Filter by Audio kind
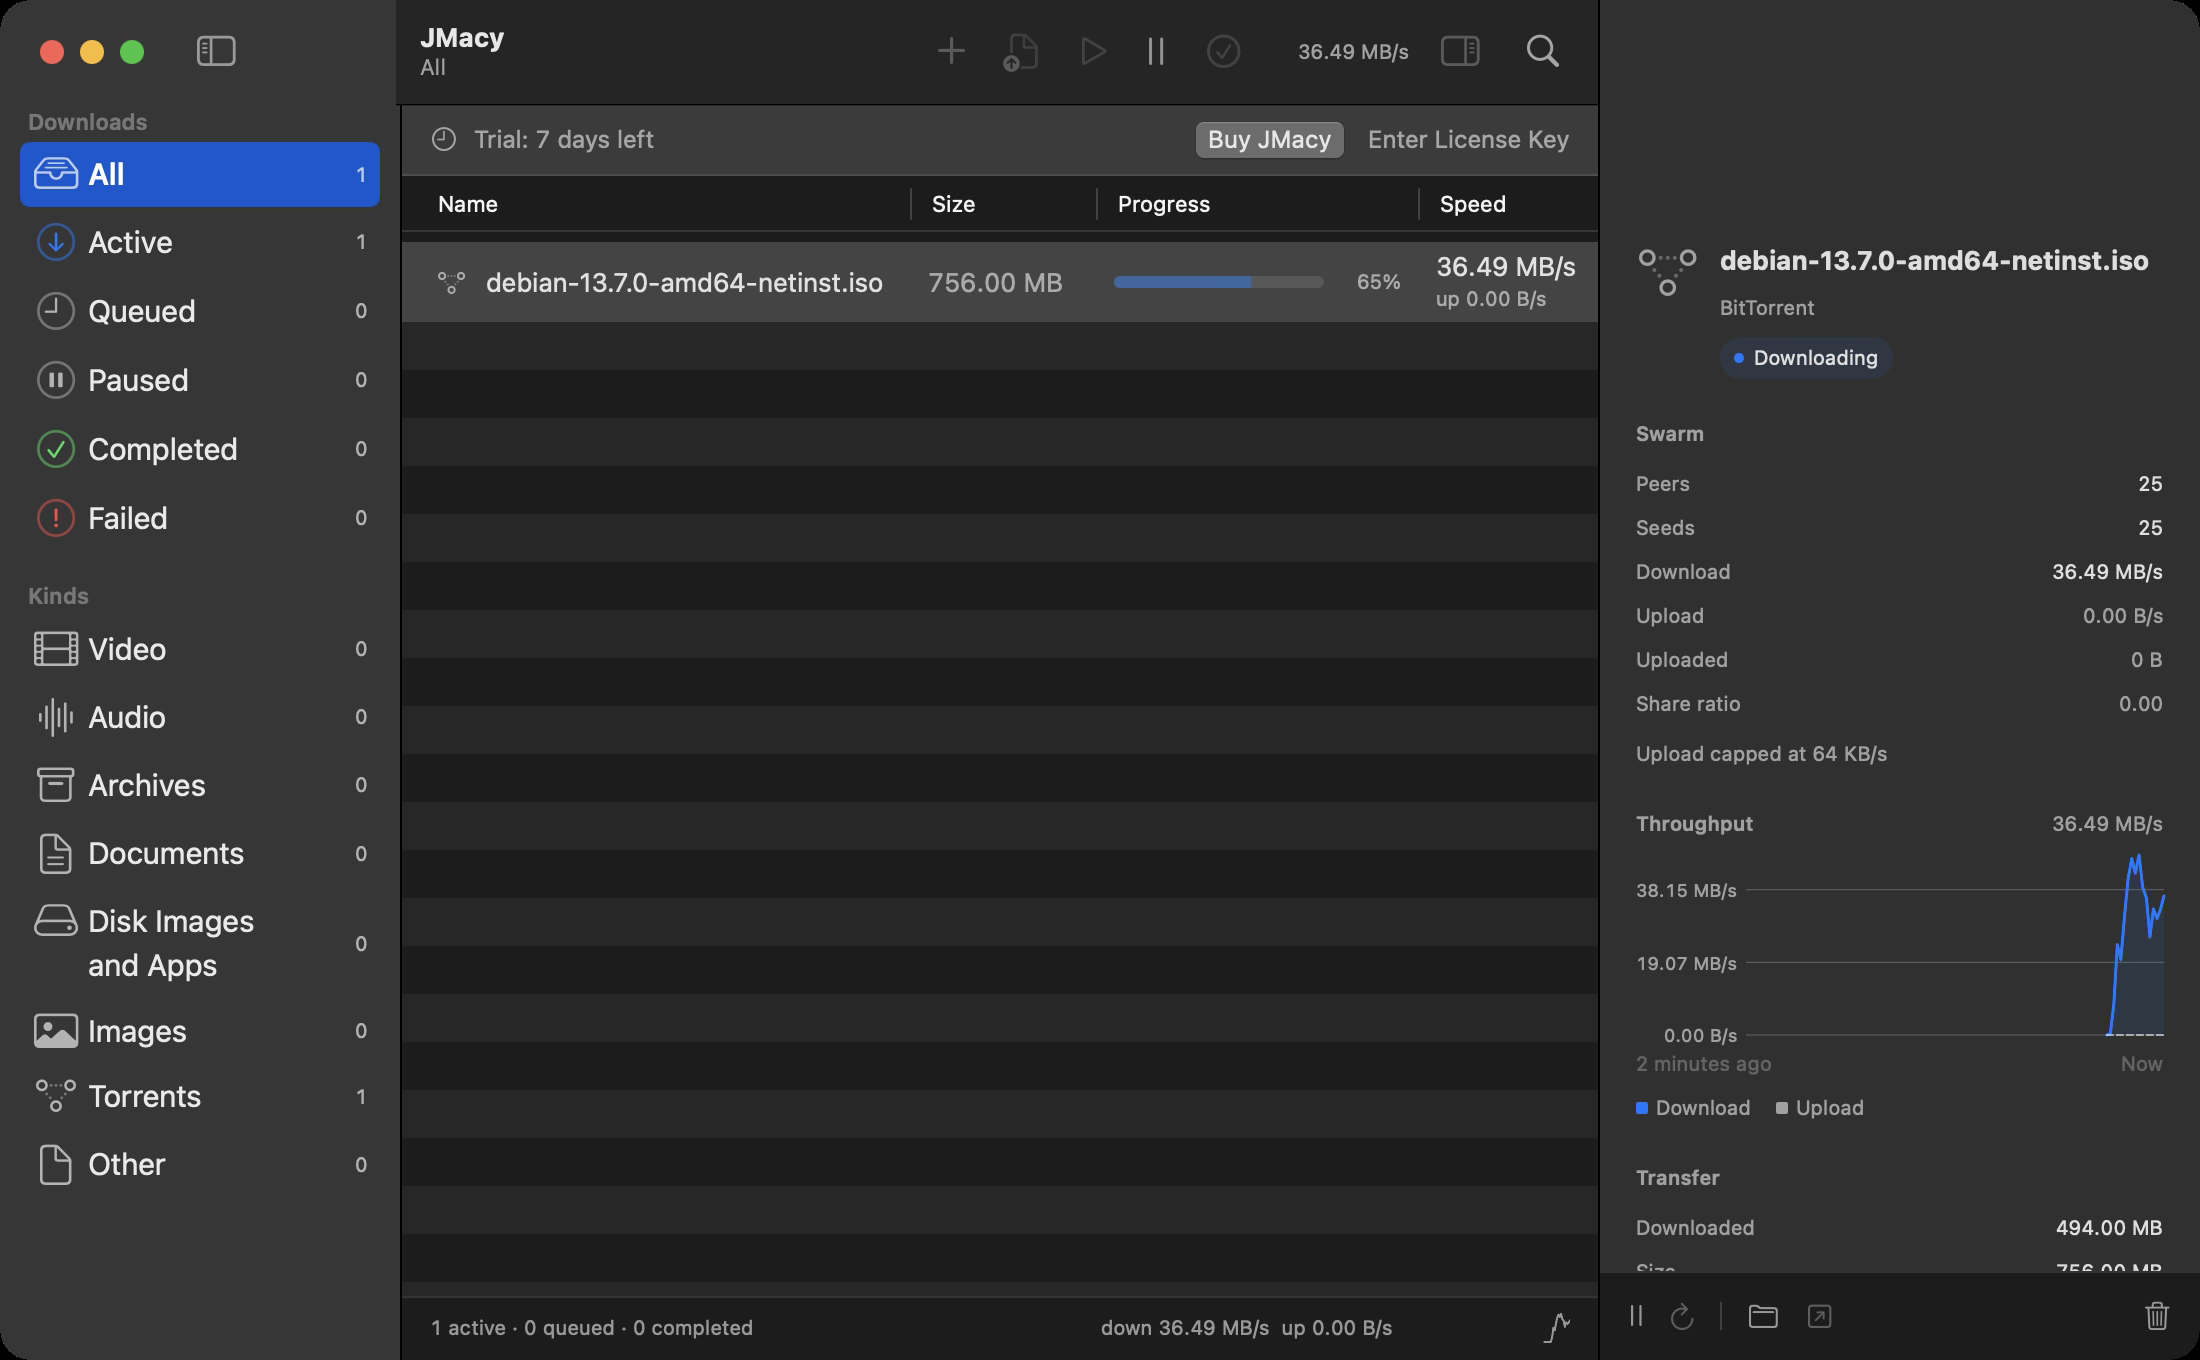2200x1360 pixels. pos(200,717)
